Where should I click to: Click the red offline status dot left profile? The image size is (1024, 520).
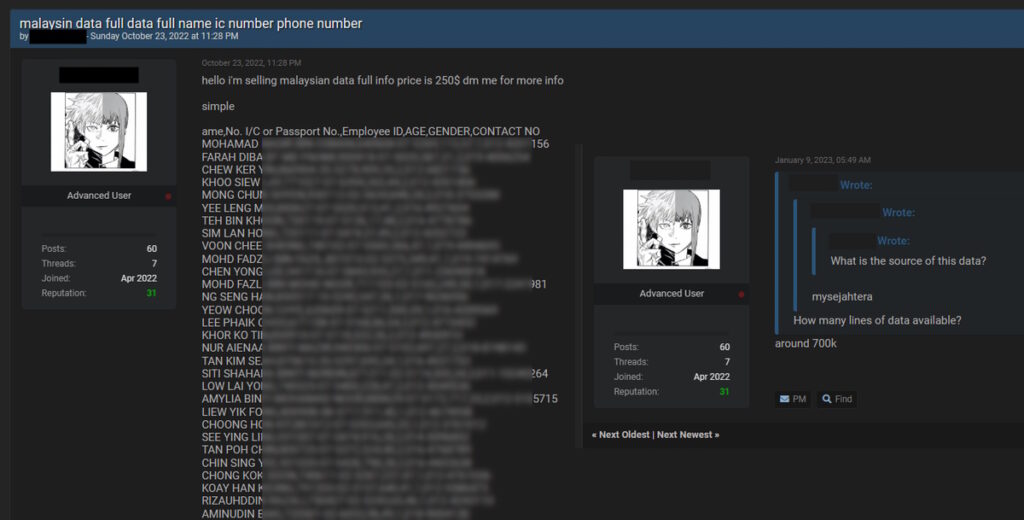tap(168, 196)
